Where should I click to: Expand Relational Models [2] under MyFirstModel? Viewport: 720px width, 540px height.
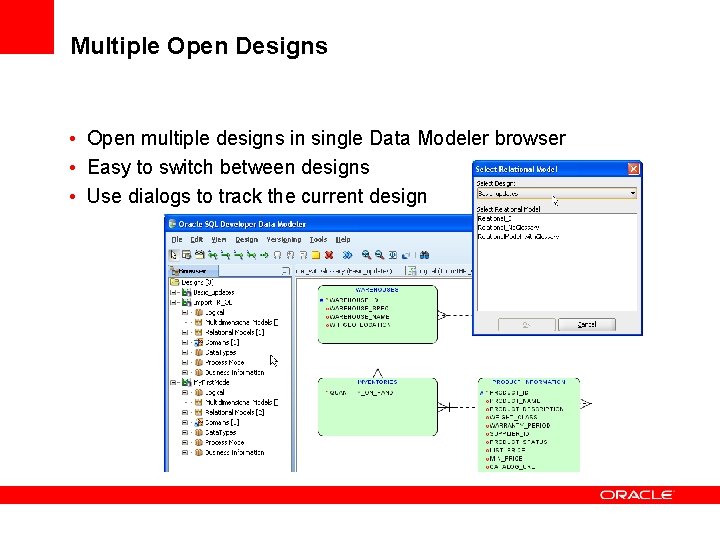point(185,412)
